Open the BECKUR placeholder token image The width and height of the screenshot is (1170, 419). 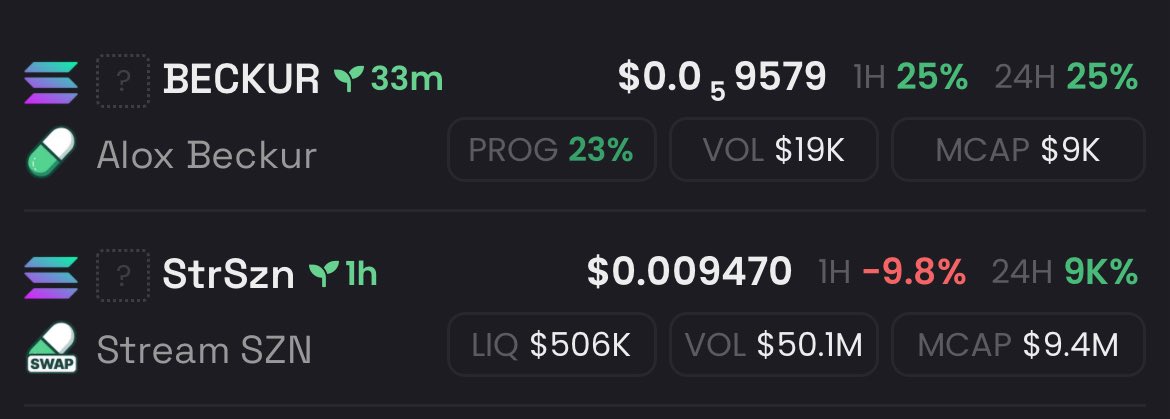coord(123,81)
